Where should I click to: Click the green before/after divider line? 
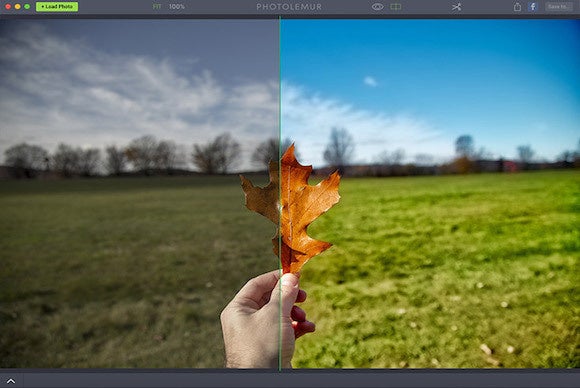[280, 192]
